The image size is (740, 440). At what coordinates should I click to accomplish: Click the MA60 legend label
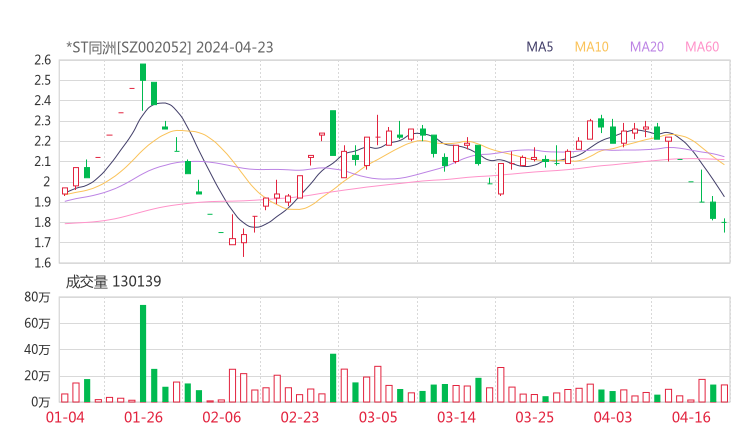(x=702, y=47)
